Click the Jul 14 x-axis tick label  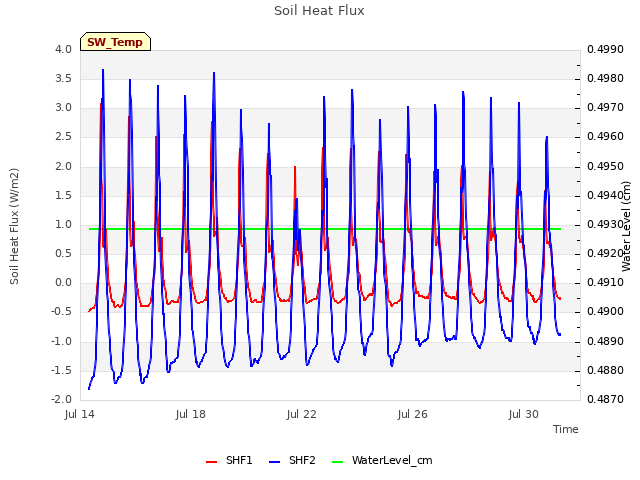pyautogui.click(x=80, y=414)
